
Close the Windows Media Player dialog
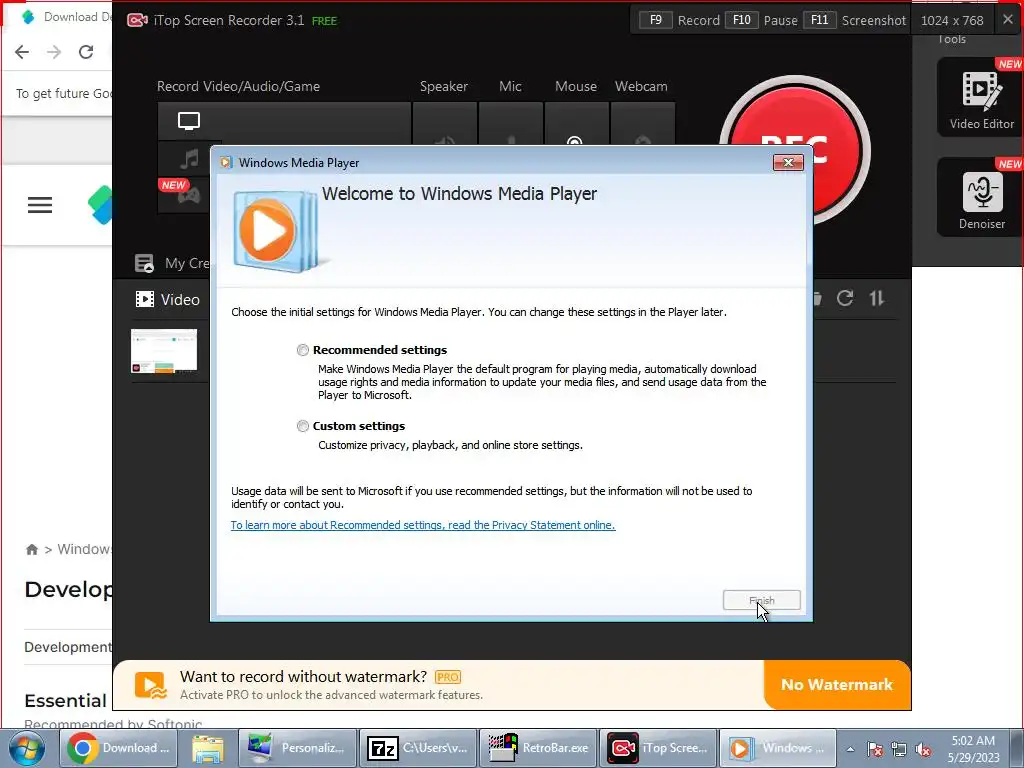(x=788, y=163)
